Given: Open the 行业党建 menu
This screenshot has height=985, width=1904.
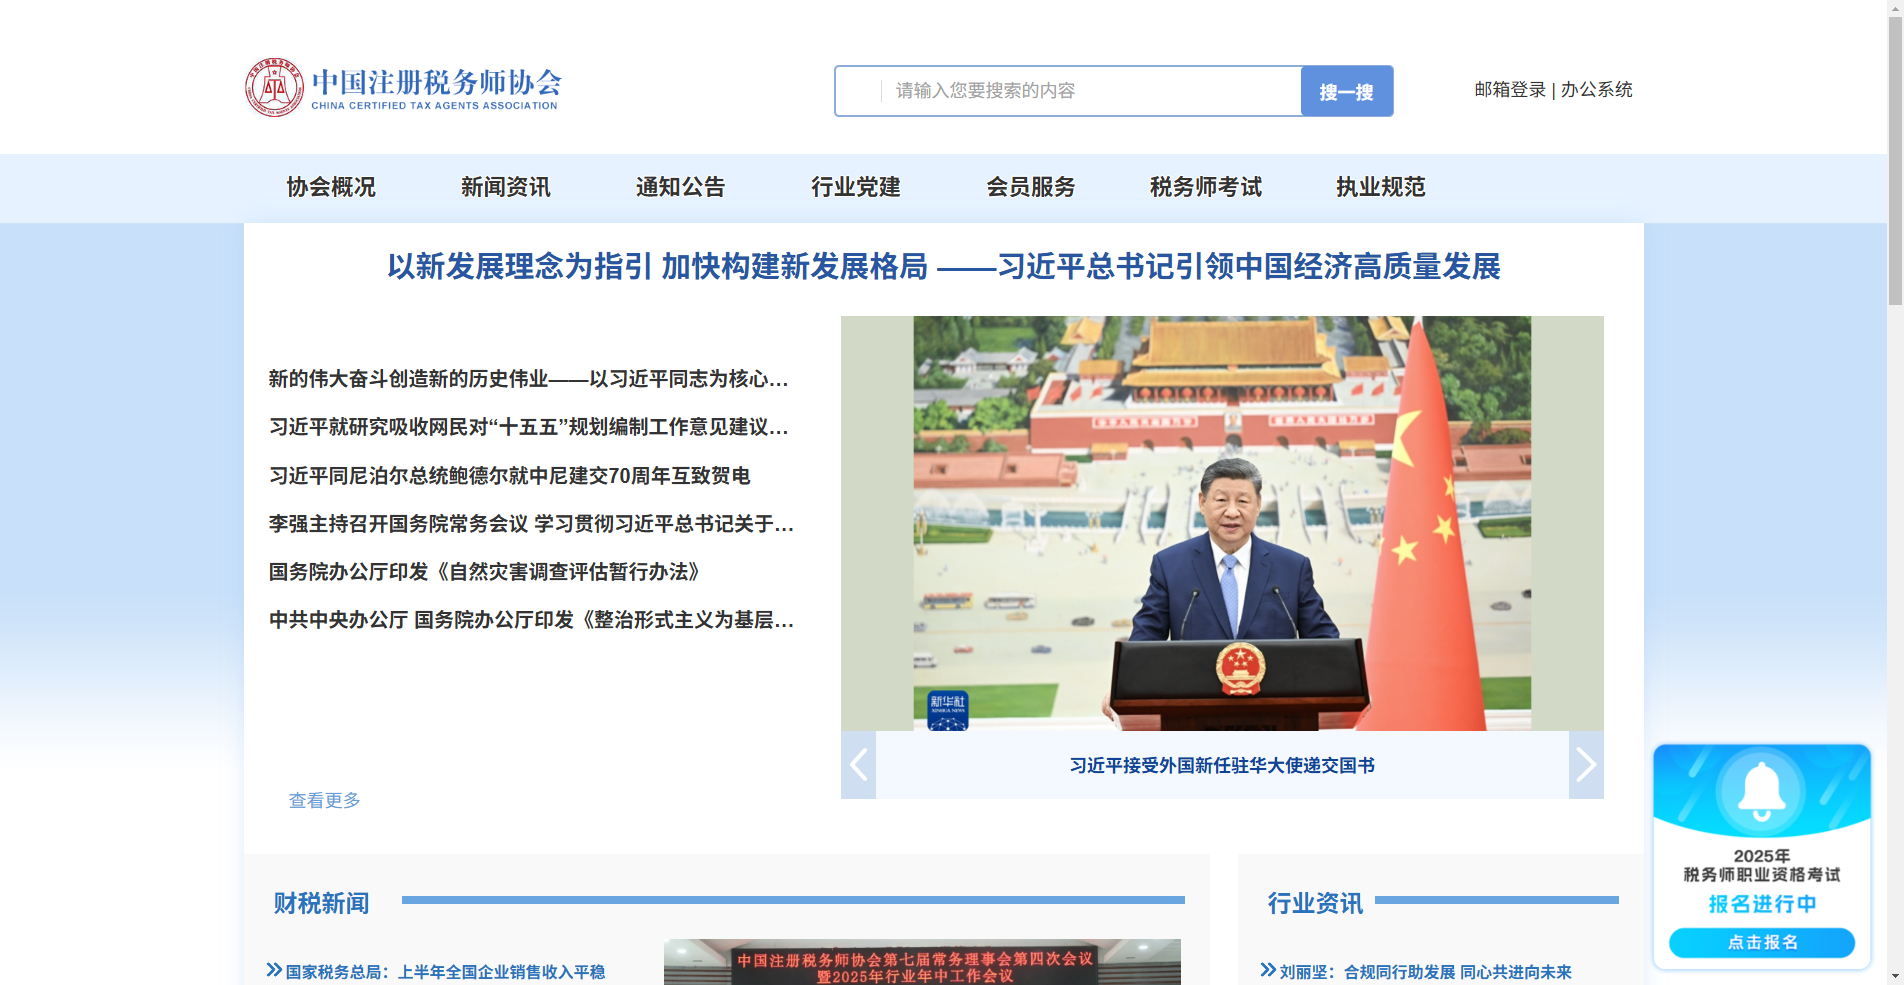Looking at the screenshot, I should [855, 187].
